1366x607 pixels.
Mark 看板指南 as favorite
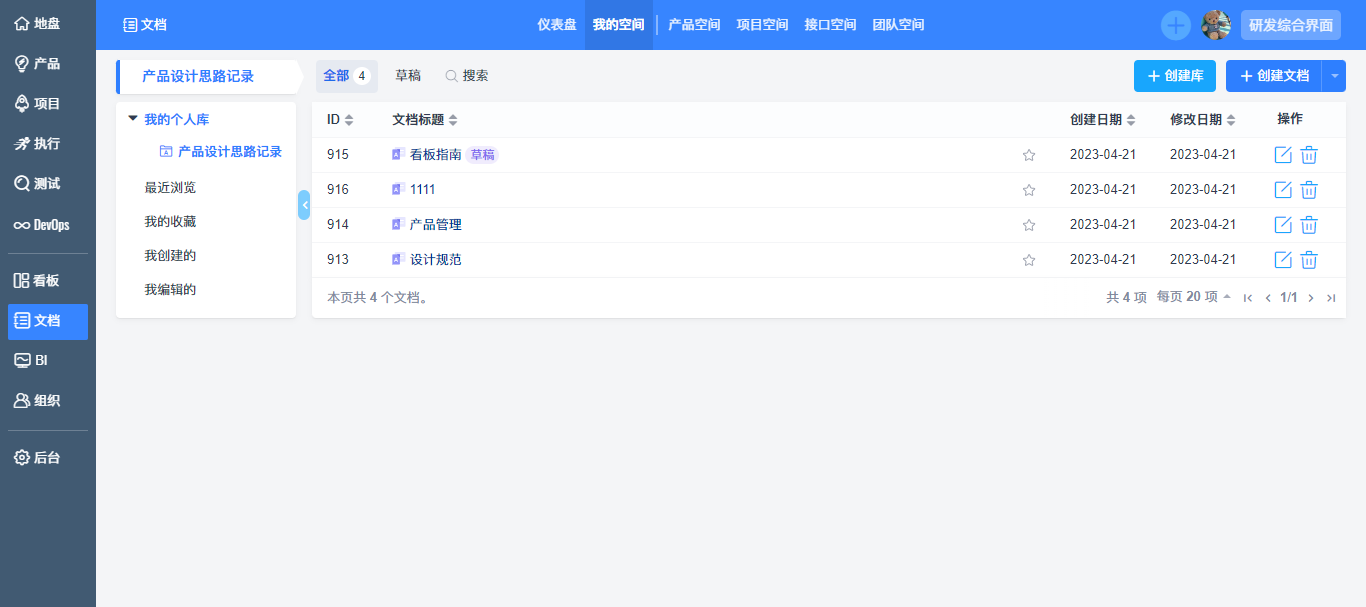pos(1029,154)
